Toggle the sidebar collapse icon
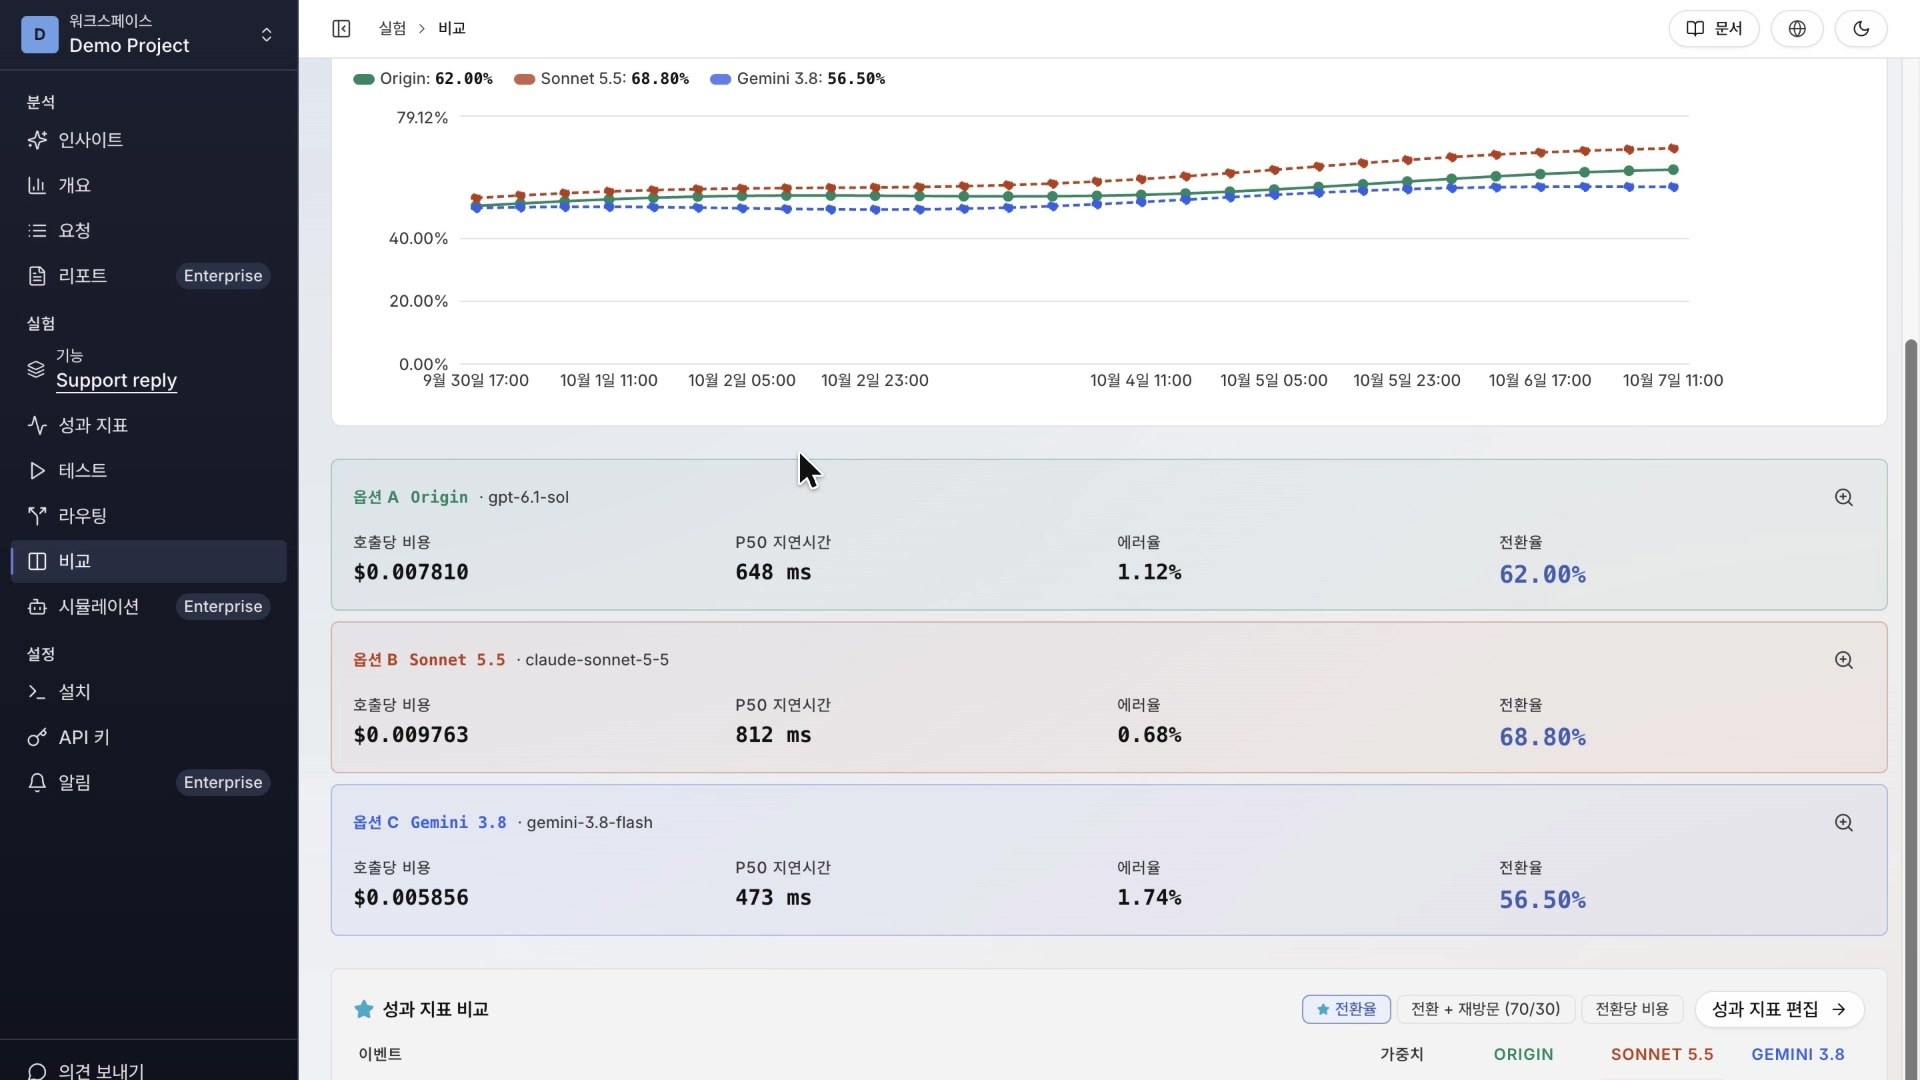The width and height of the screenshot is (1920, 1080). click(x=341, y=28)
